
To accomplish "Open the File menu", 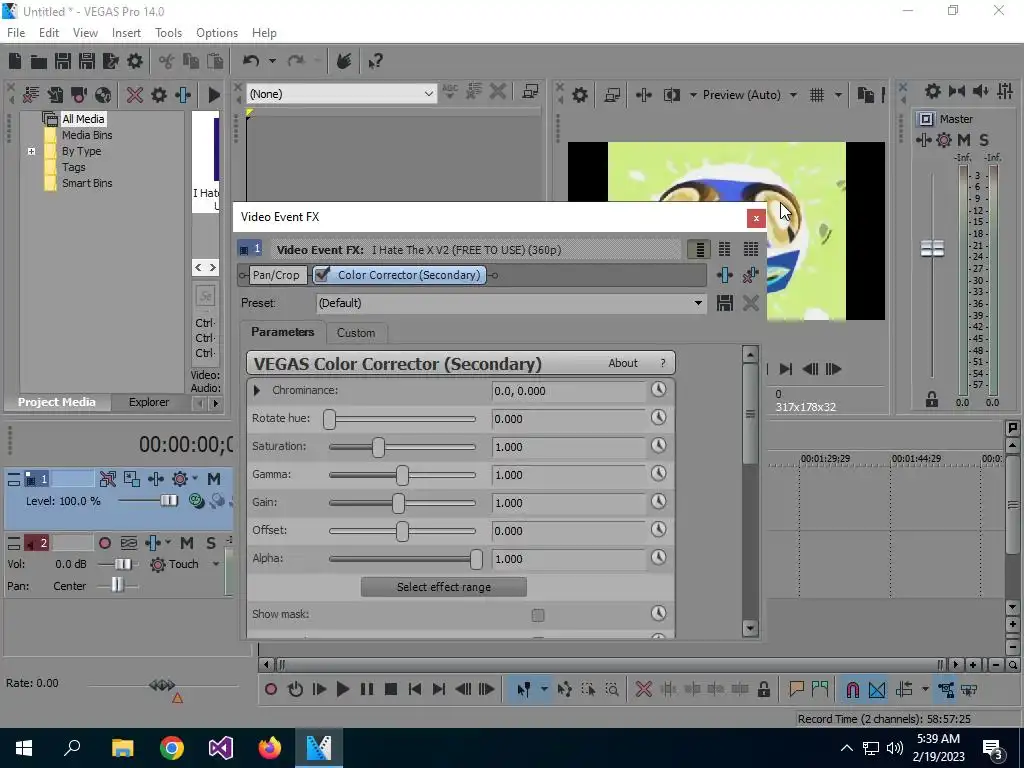I will 16,33.
